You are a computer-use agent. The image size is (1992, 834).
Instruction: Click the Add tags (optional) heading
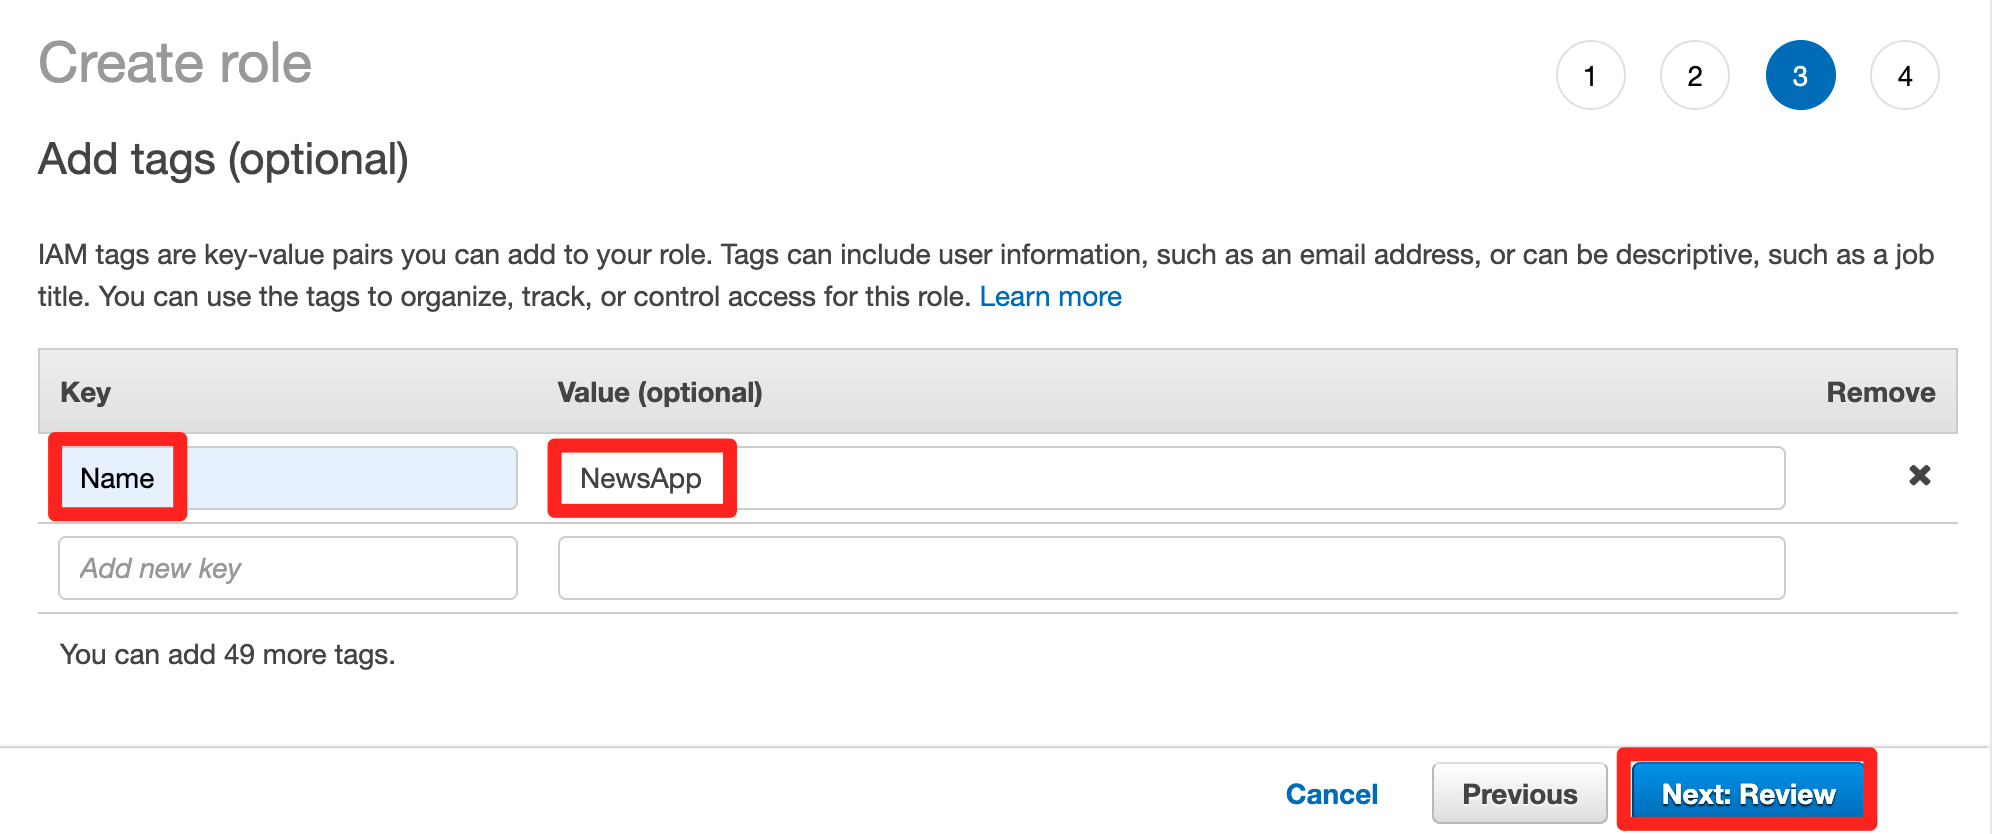223,160
